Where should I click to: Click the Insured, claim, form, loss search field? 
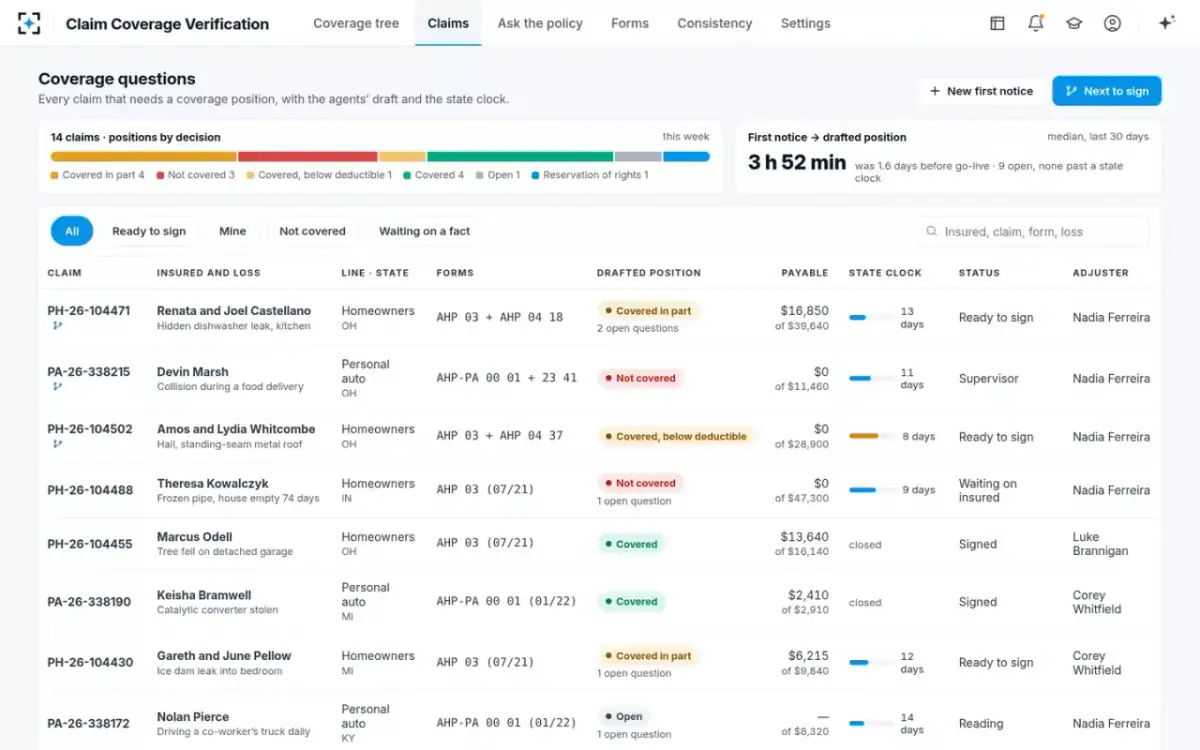1032,231
